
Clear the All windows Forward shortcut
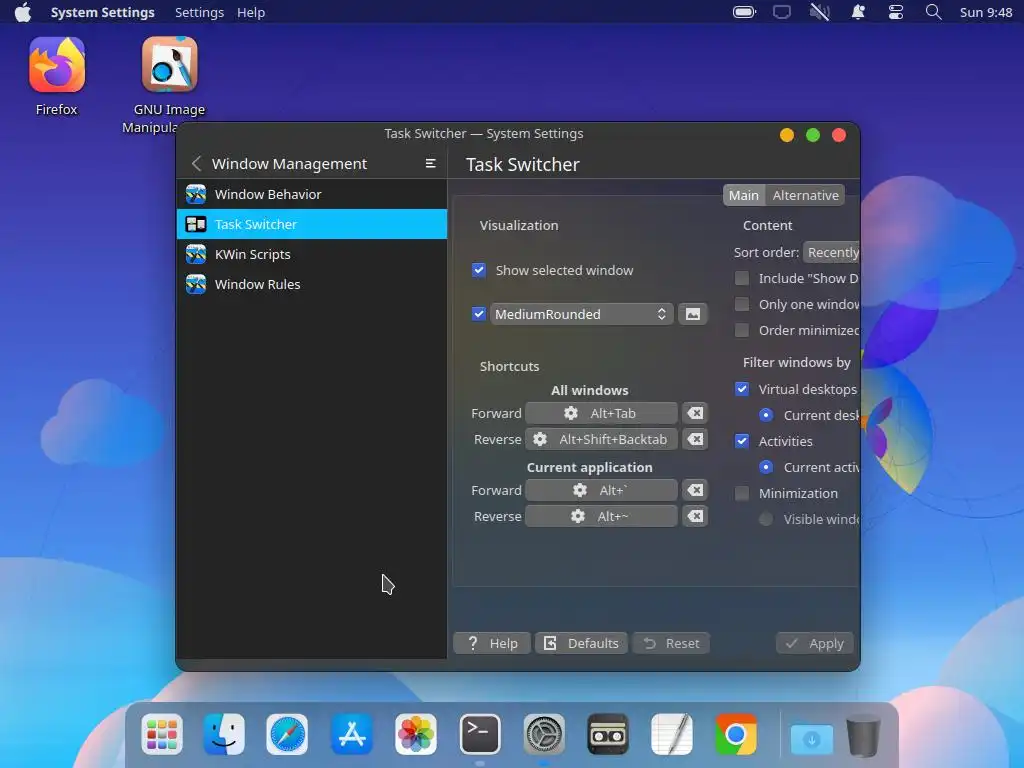pos(695,413)
